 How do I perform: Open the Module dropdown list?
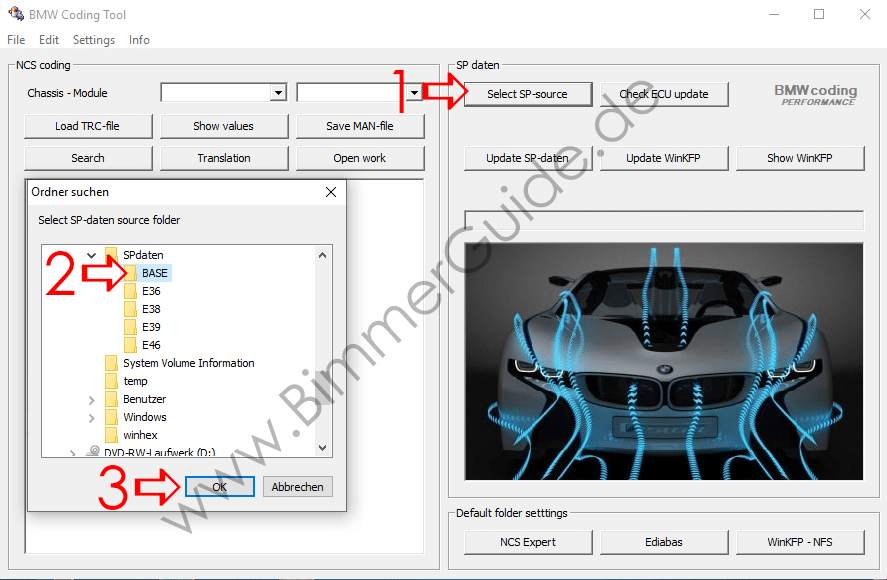pos(414,93)
